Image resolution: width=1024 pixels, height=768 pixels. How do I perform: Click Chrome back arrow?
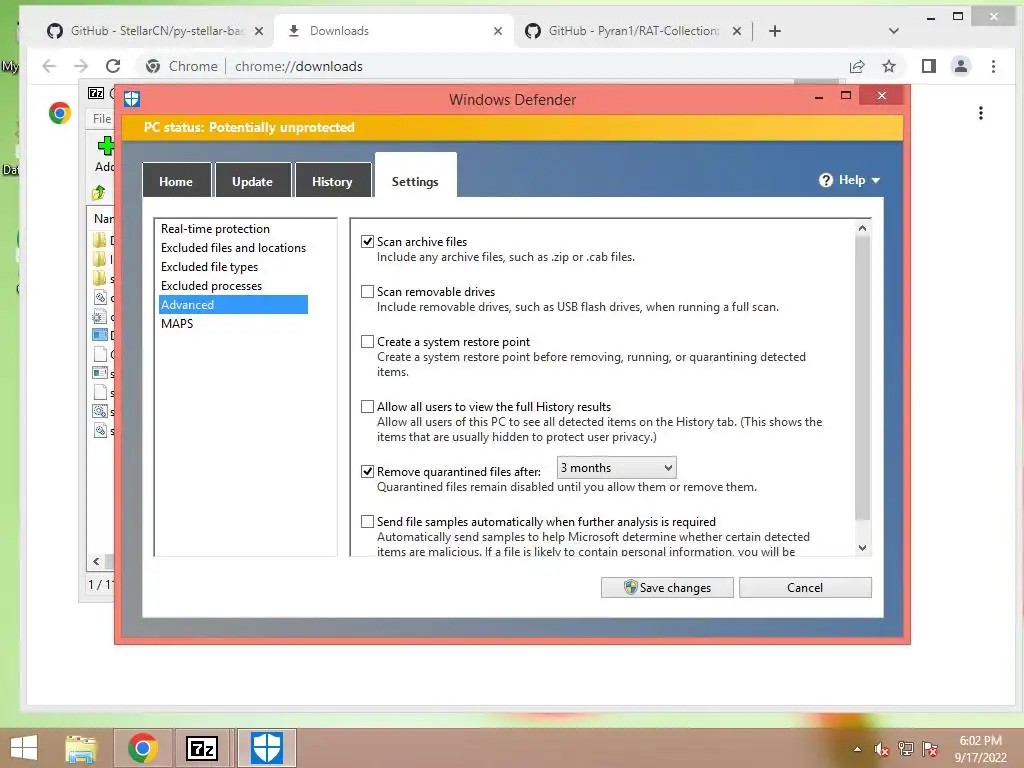point(49,66)
